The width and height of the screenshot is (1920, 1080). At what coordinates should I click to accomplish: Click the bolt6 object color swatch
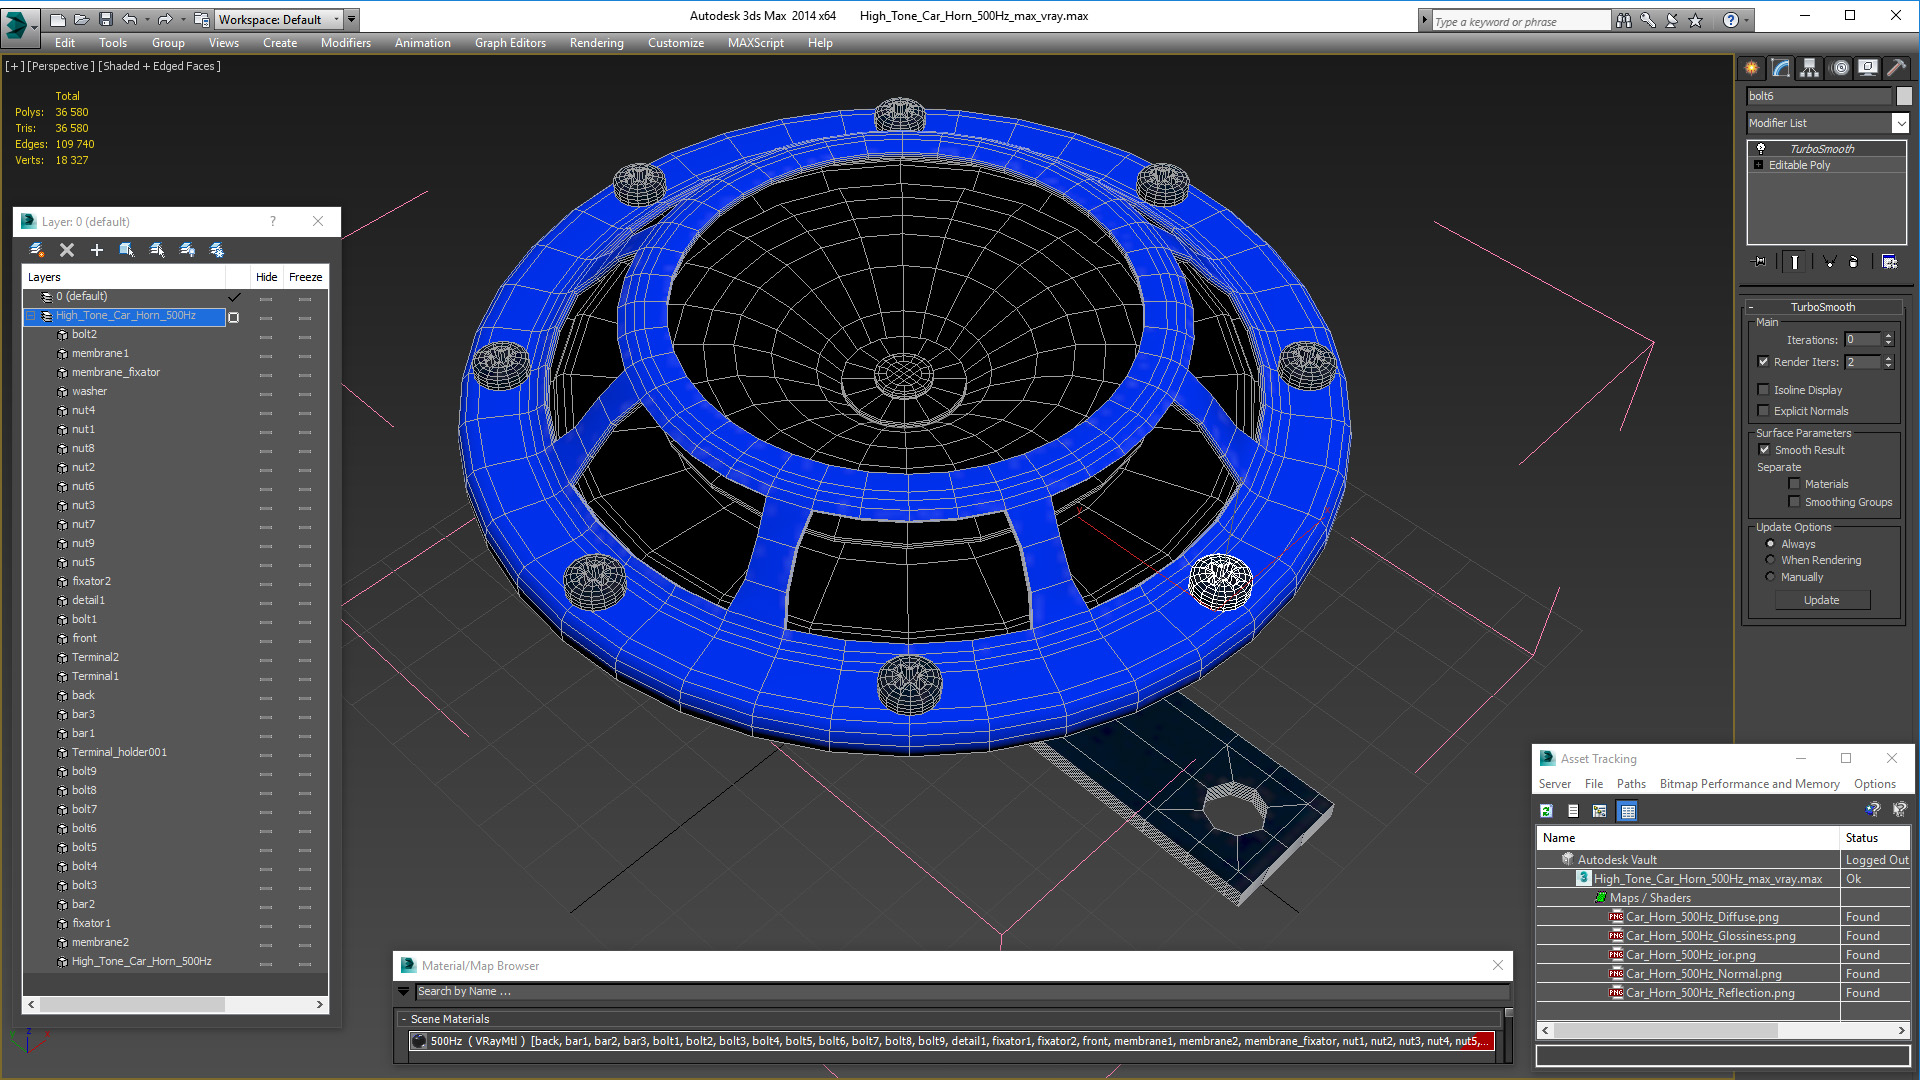[x=1904, y=96]
